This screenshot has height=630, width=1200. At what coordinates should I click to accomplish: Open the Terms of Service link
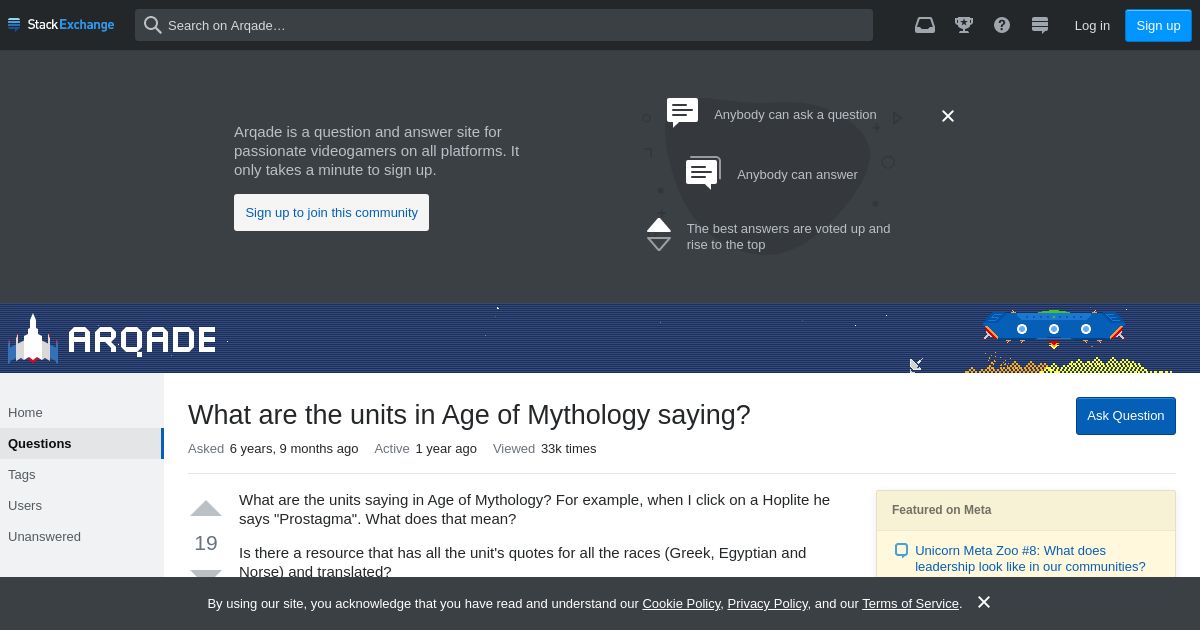(910, 603)
